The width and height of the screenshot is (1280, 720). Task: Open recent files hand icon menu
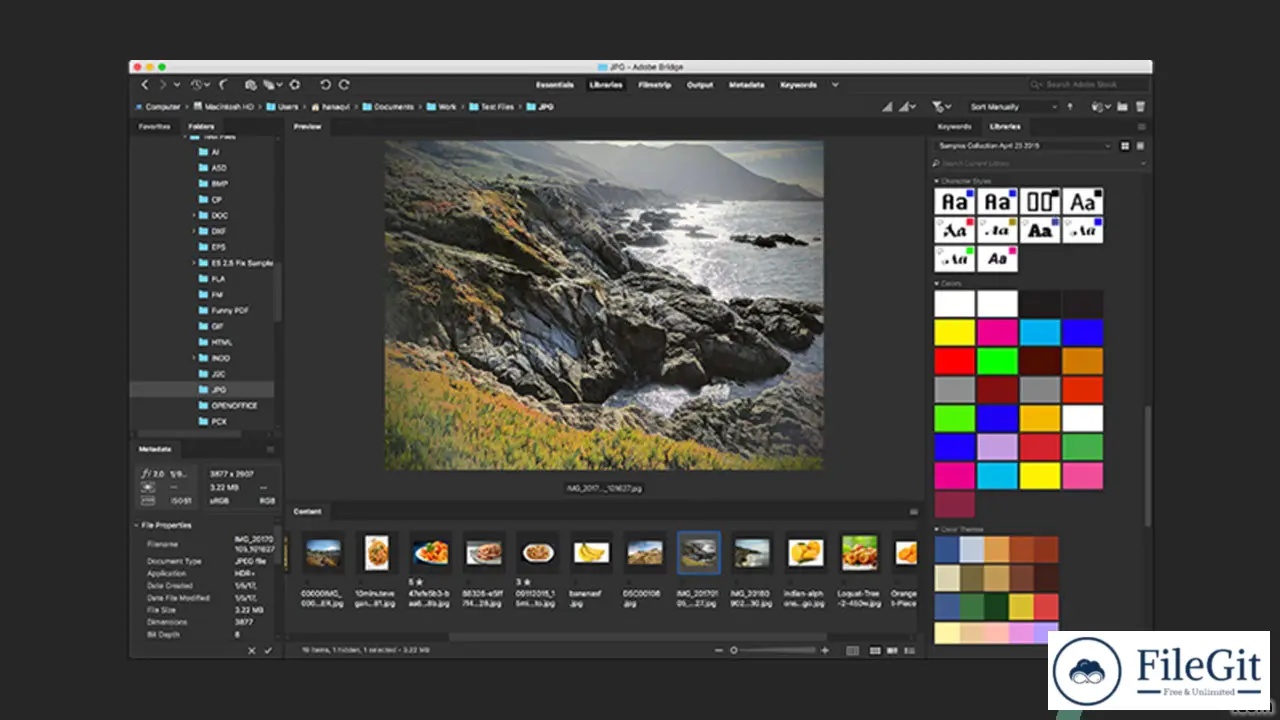(x=1100, y=107)
